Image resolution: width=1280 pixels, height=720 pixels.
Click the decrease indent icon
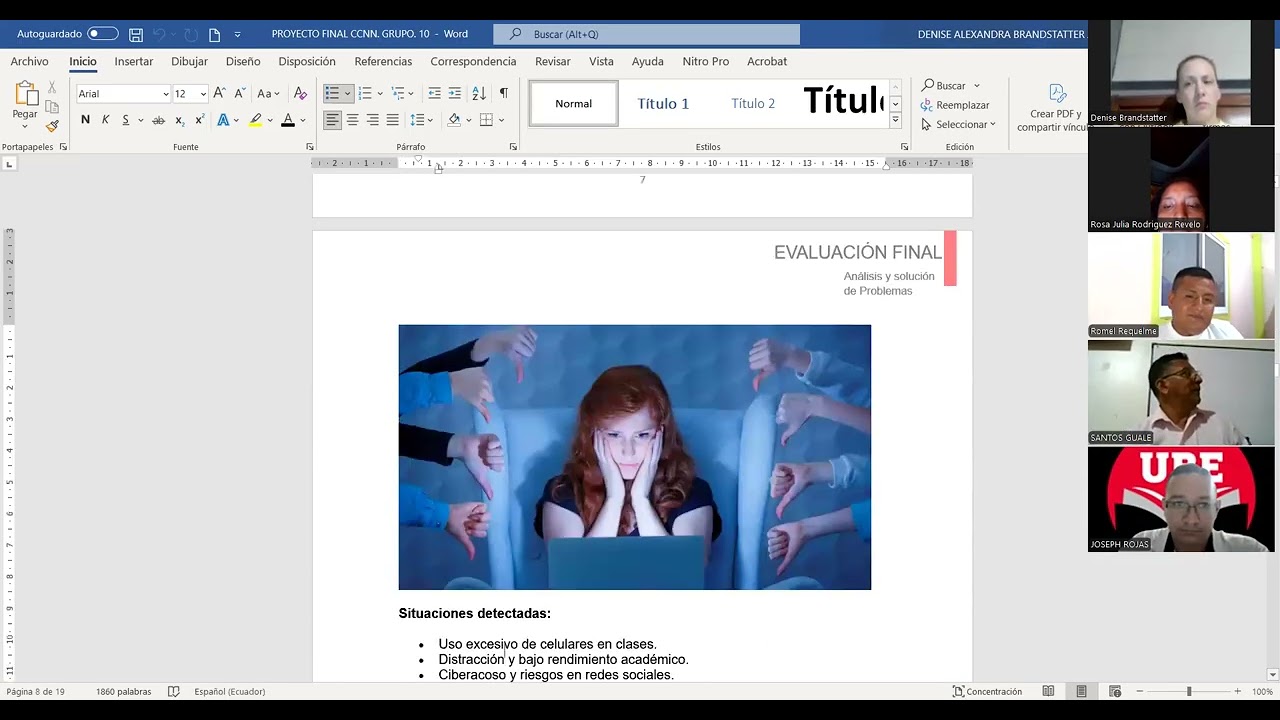(434, 93)
